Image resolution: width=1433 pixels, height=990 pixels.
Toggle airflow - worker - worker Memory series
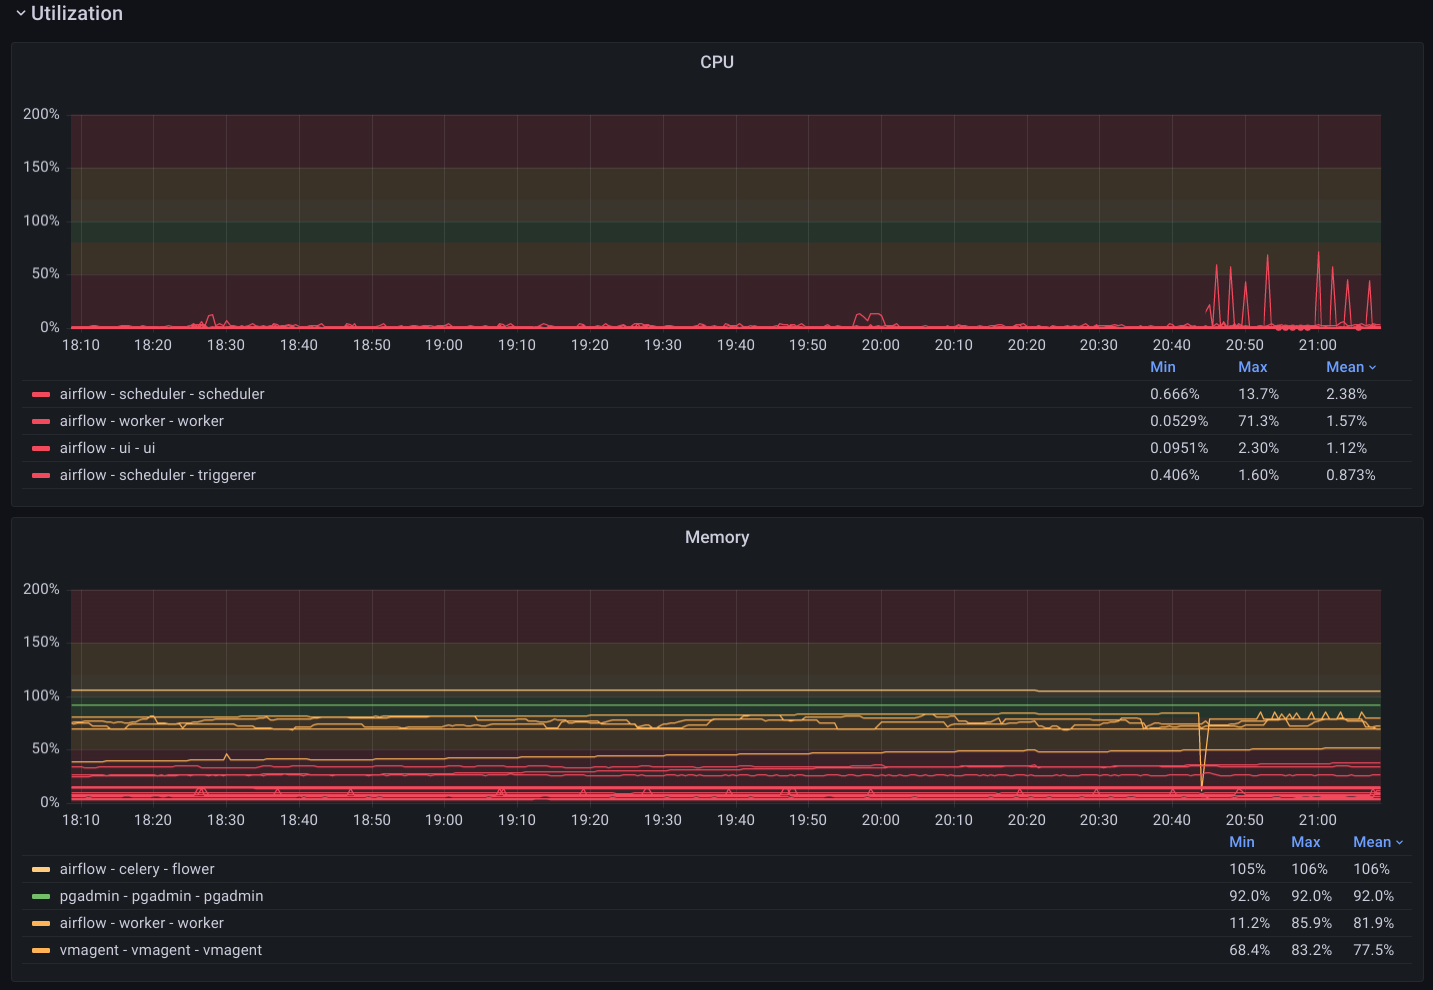coord(141,923)
